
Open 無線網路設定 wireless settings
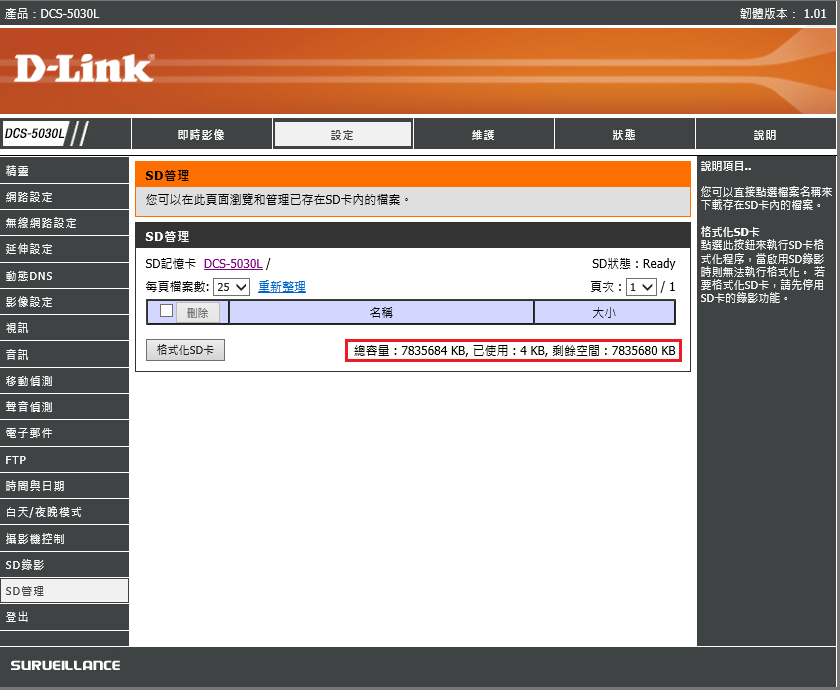(64, 223)
